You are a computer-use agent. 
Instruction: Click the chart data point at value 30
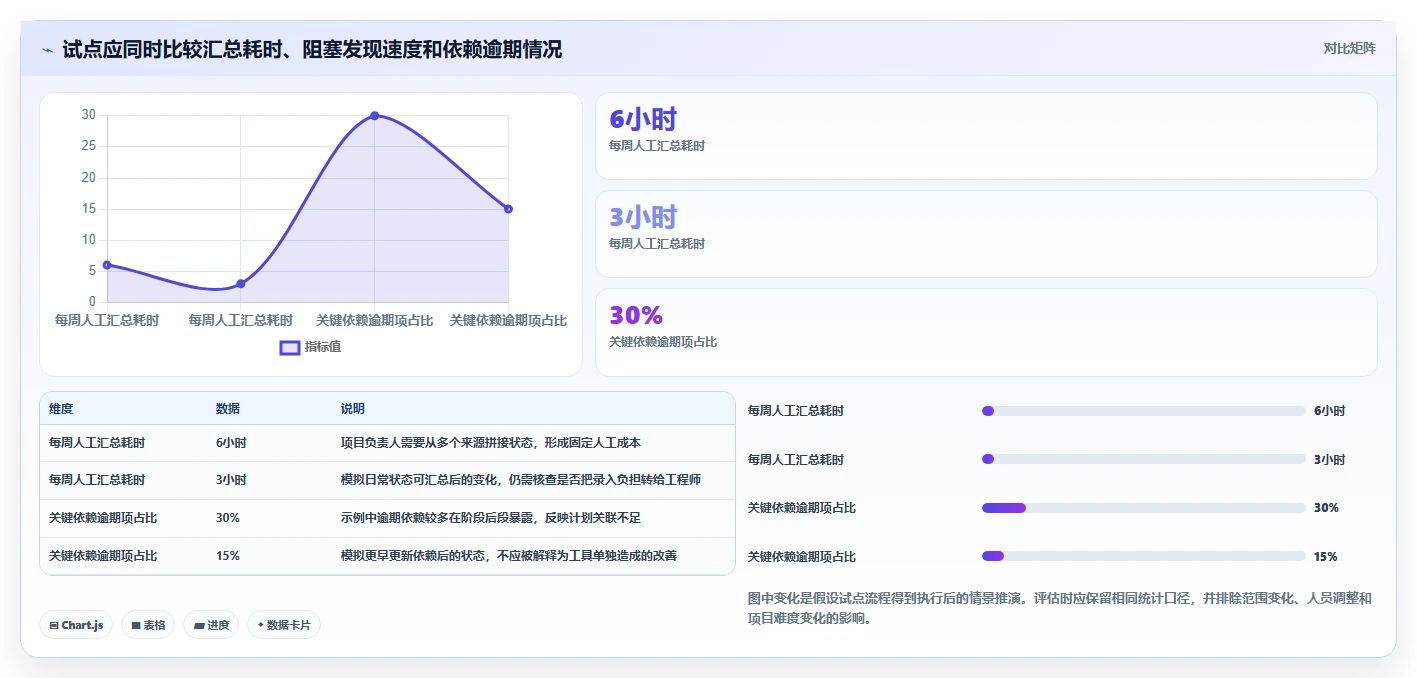pyautogui.click(x=374, y=116)
